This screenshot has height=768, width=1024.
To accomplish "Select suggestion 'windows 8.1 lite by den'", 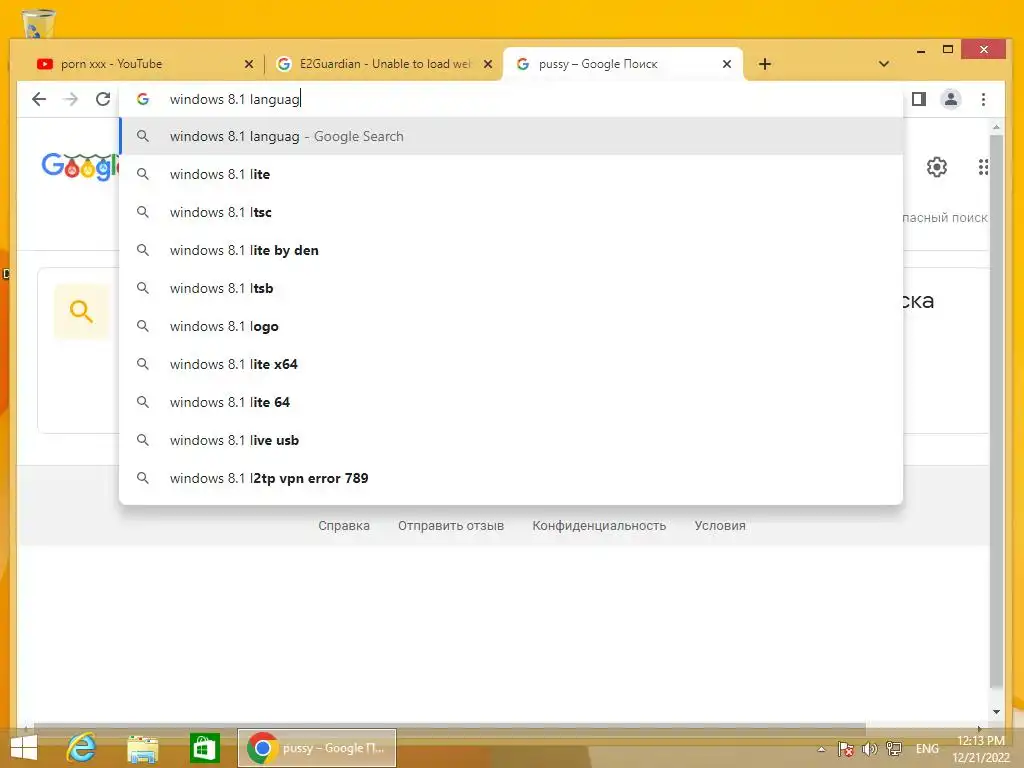I will click(x=511, y=250).
